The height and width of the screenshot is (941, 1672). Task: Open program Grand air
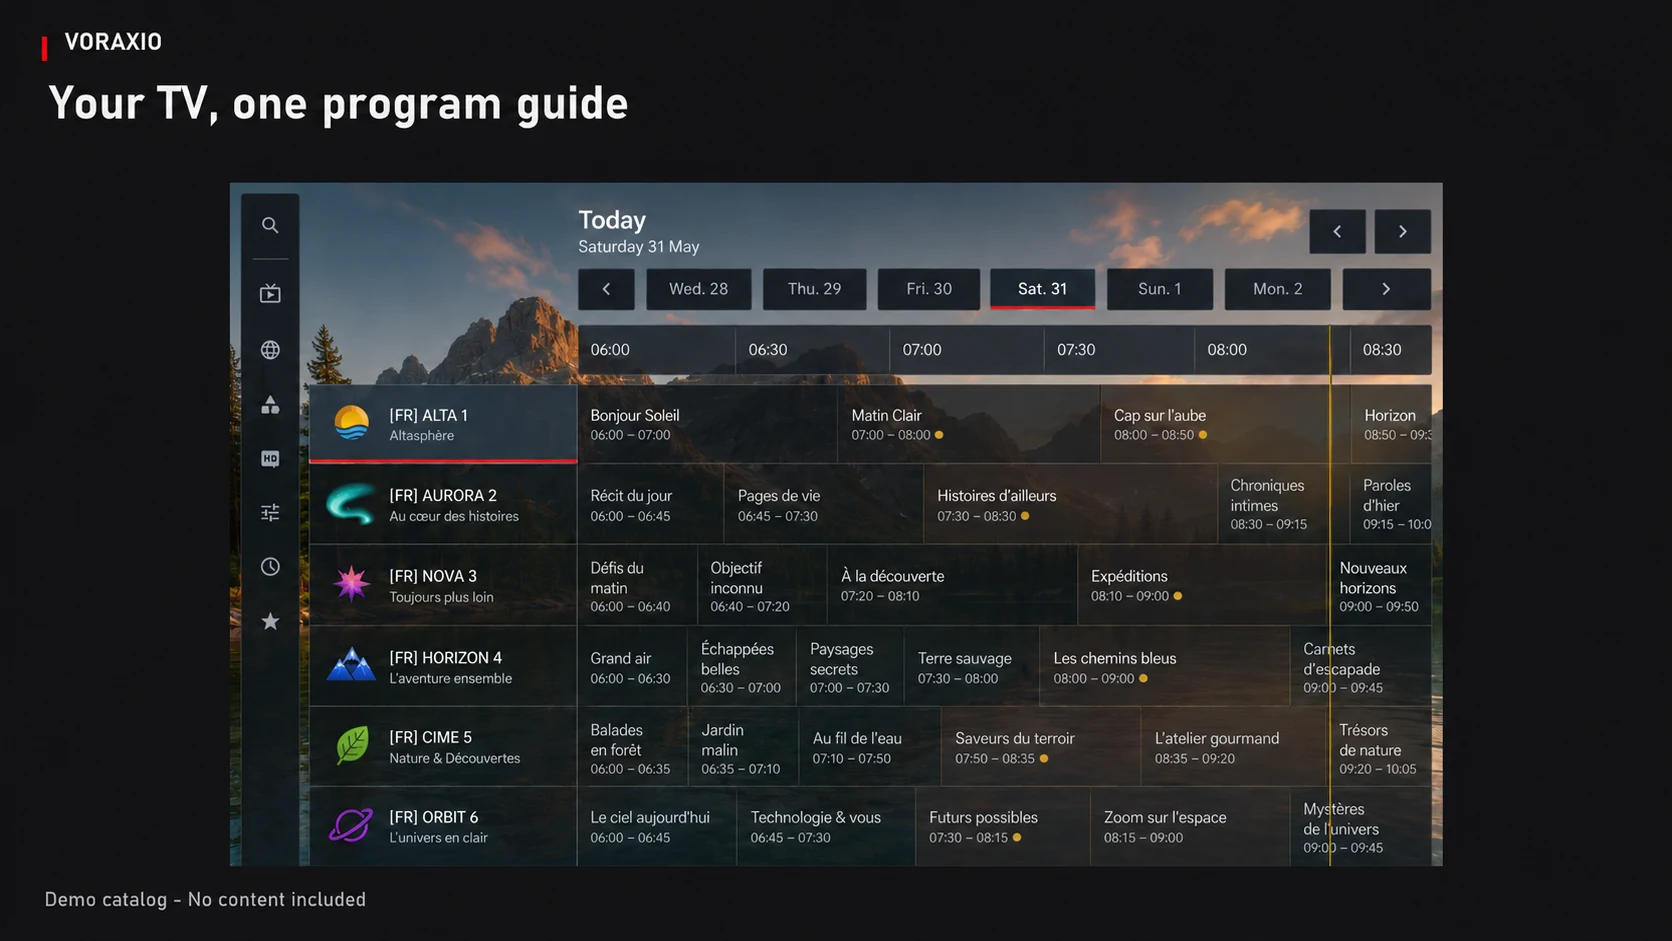pyautogui.click(x=632, y=666)
